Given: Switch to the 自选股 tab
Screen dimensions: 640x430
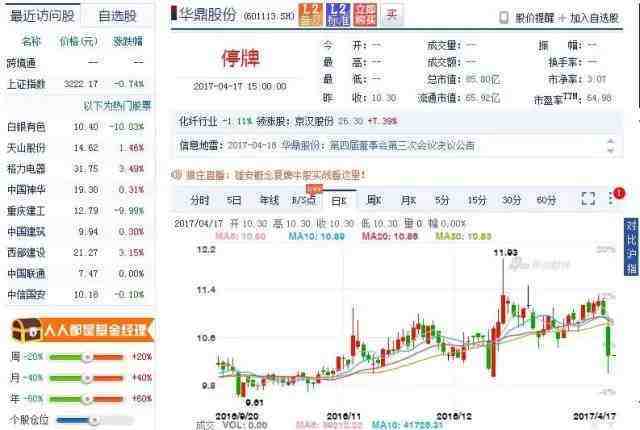Looking at the screenshot, I should pos(118,16).
